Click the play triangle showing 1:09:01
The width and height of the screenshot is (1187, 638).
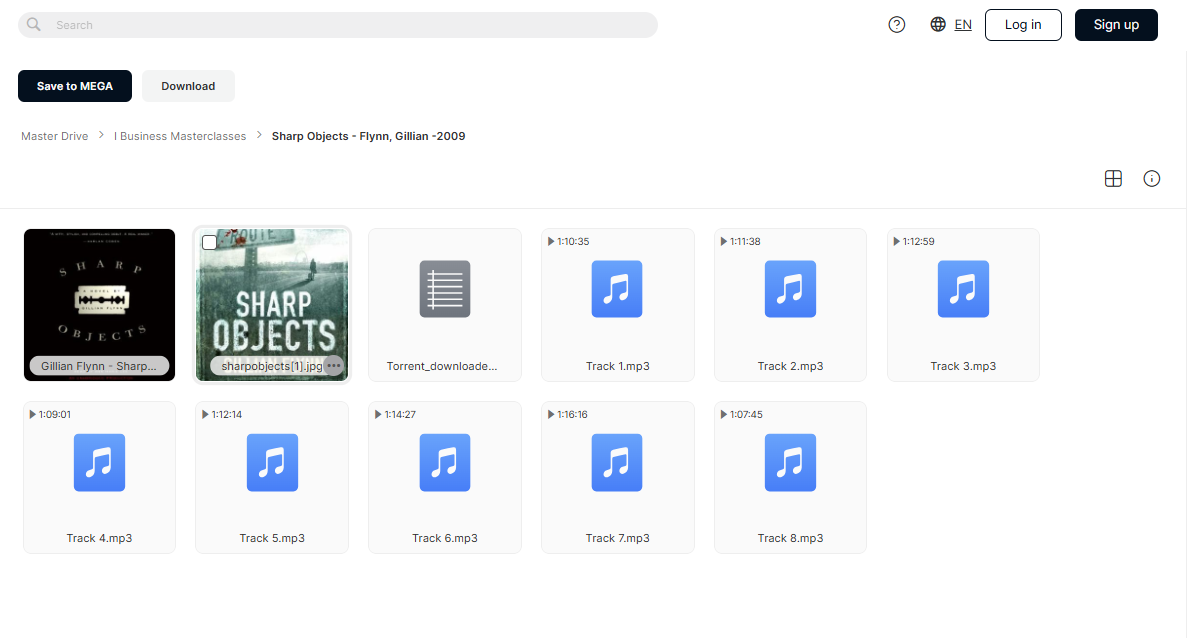[x=33, y=414]
